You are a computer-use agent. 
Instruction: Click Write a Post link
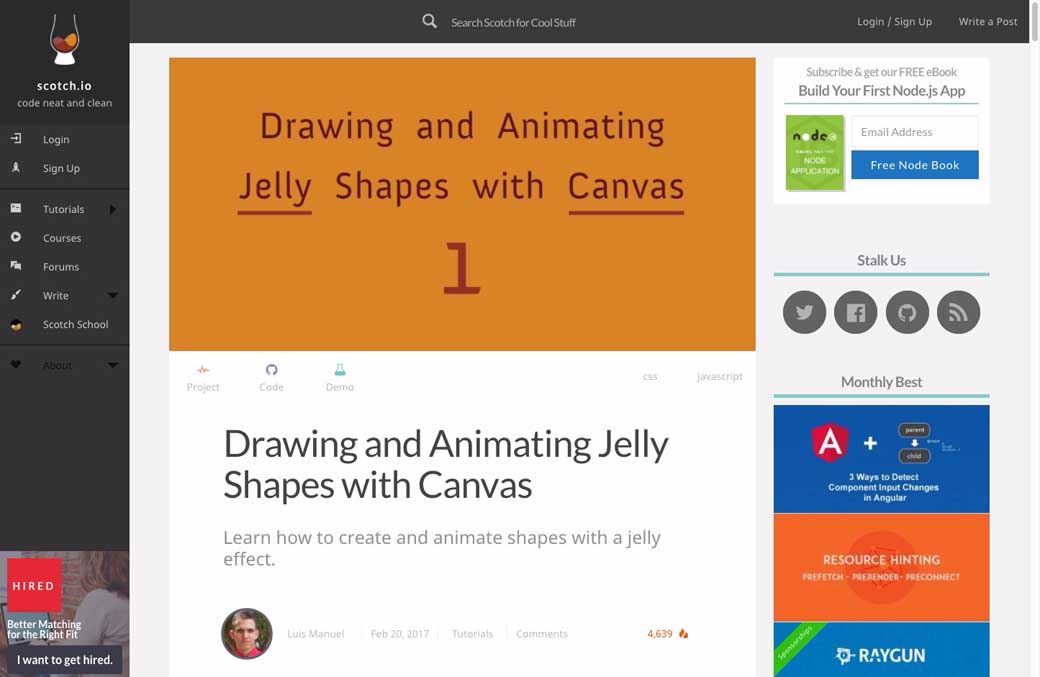[x=987, y=21]
